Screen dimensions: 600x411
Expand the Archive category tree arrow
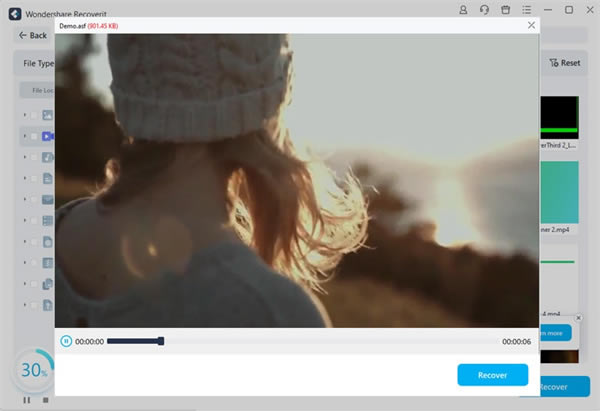pos(25,263)
